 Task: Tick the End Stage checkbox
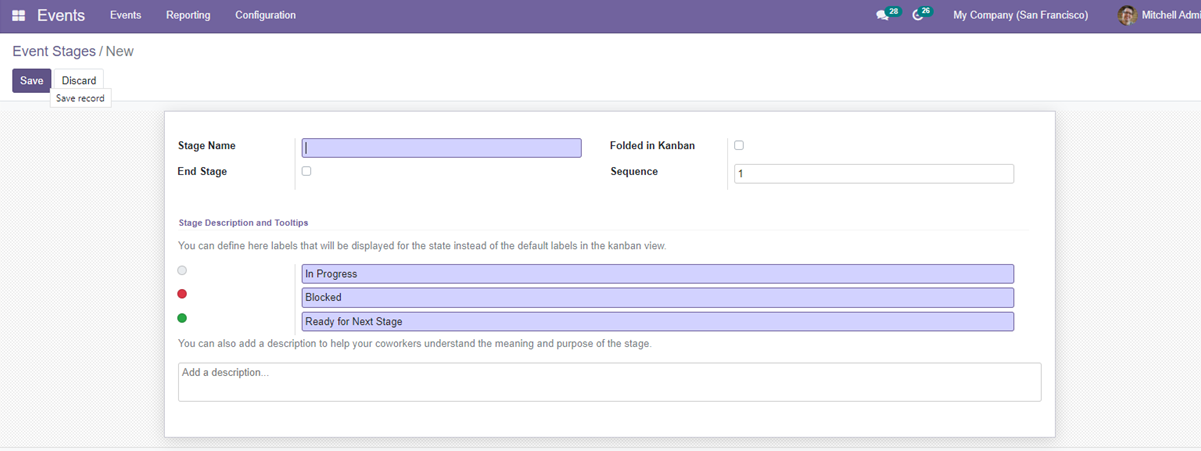click(x=306, y=171)
